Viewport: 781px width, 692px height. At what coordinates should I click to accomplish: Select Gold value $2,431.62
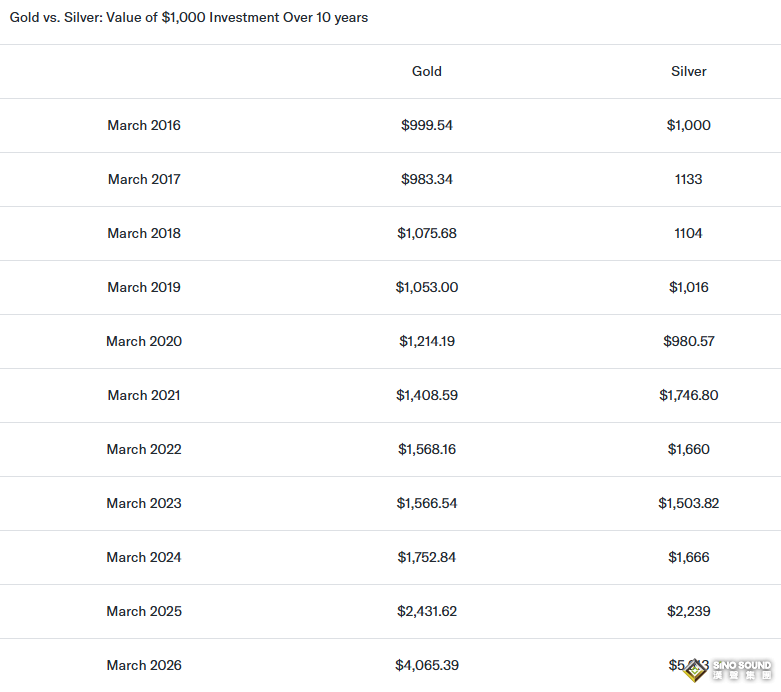click(x=427, y=611)
